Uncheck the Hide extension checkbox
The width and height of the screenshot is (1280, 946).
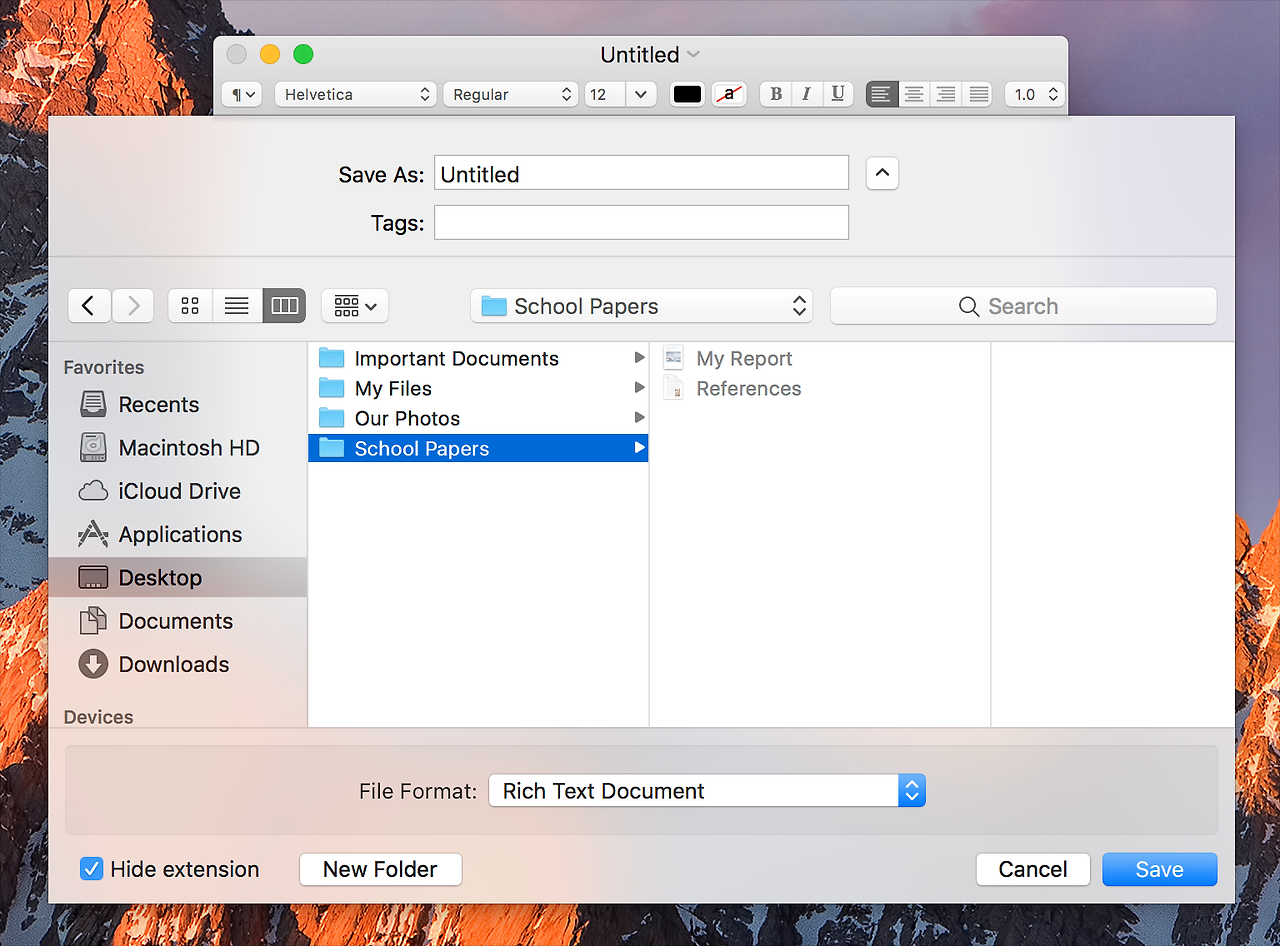tap(92, 869)
